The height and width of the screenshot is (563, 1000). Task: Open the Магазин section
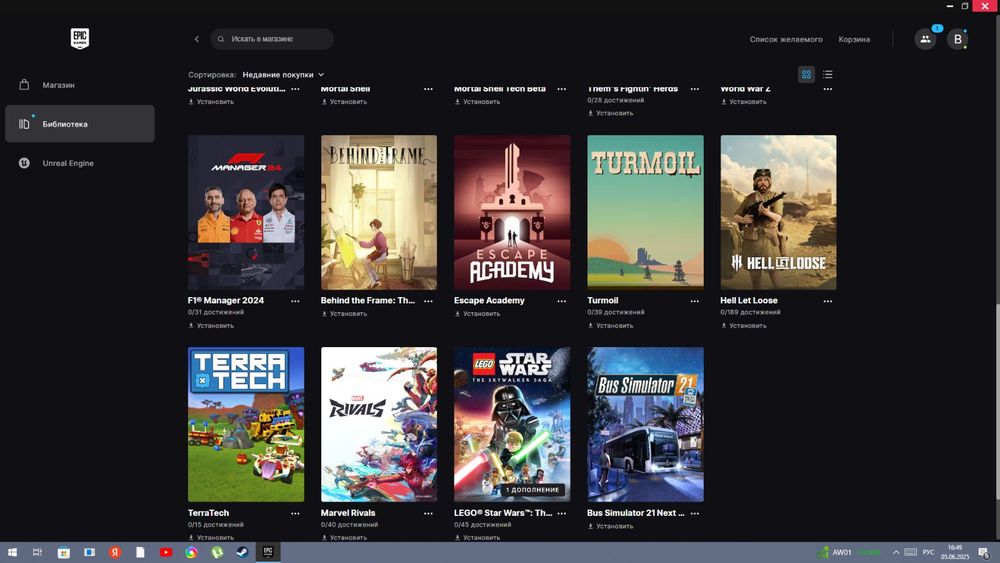pos(80,85)
